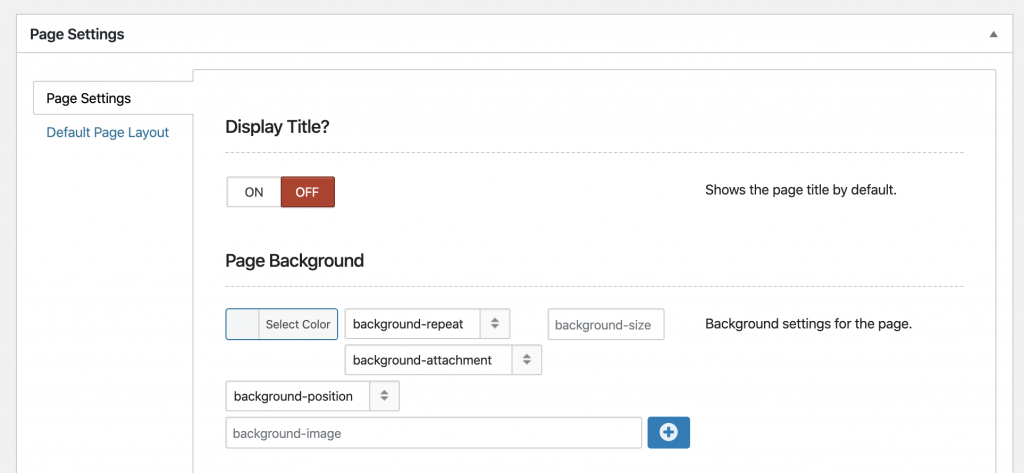The image size is (1024, 473).
Task: Collapse the Page Settings panel using header triangle
Action: click(993, 34)
